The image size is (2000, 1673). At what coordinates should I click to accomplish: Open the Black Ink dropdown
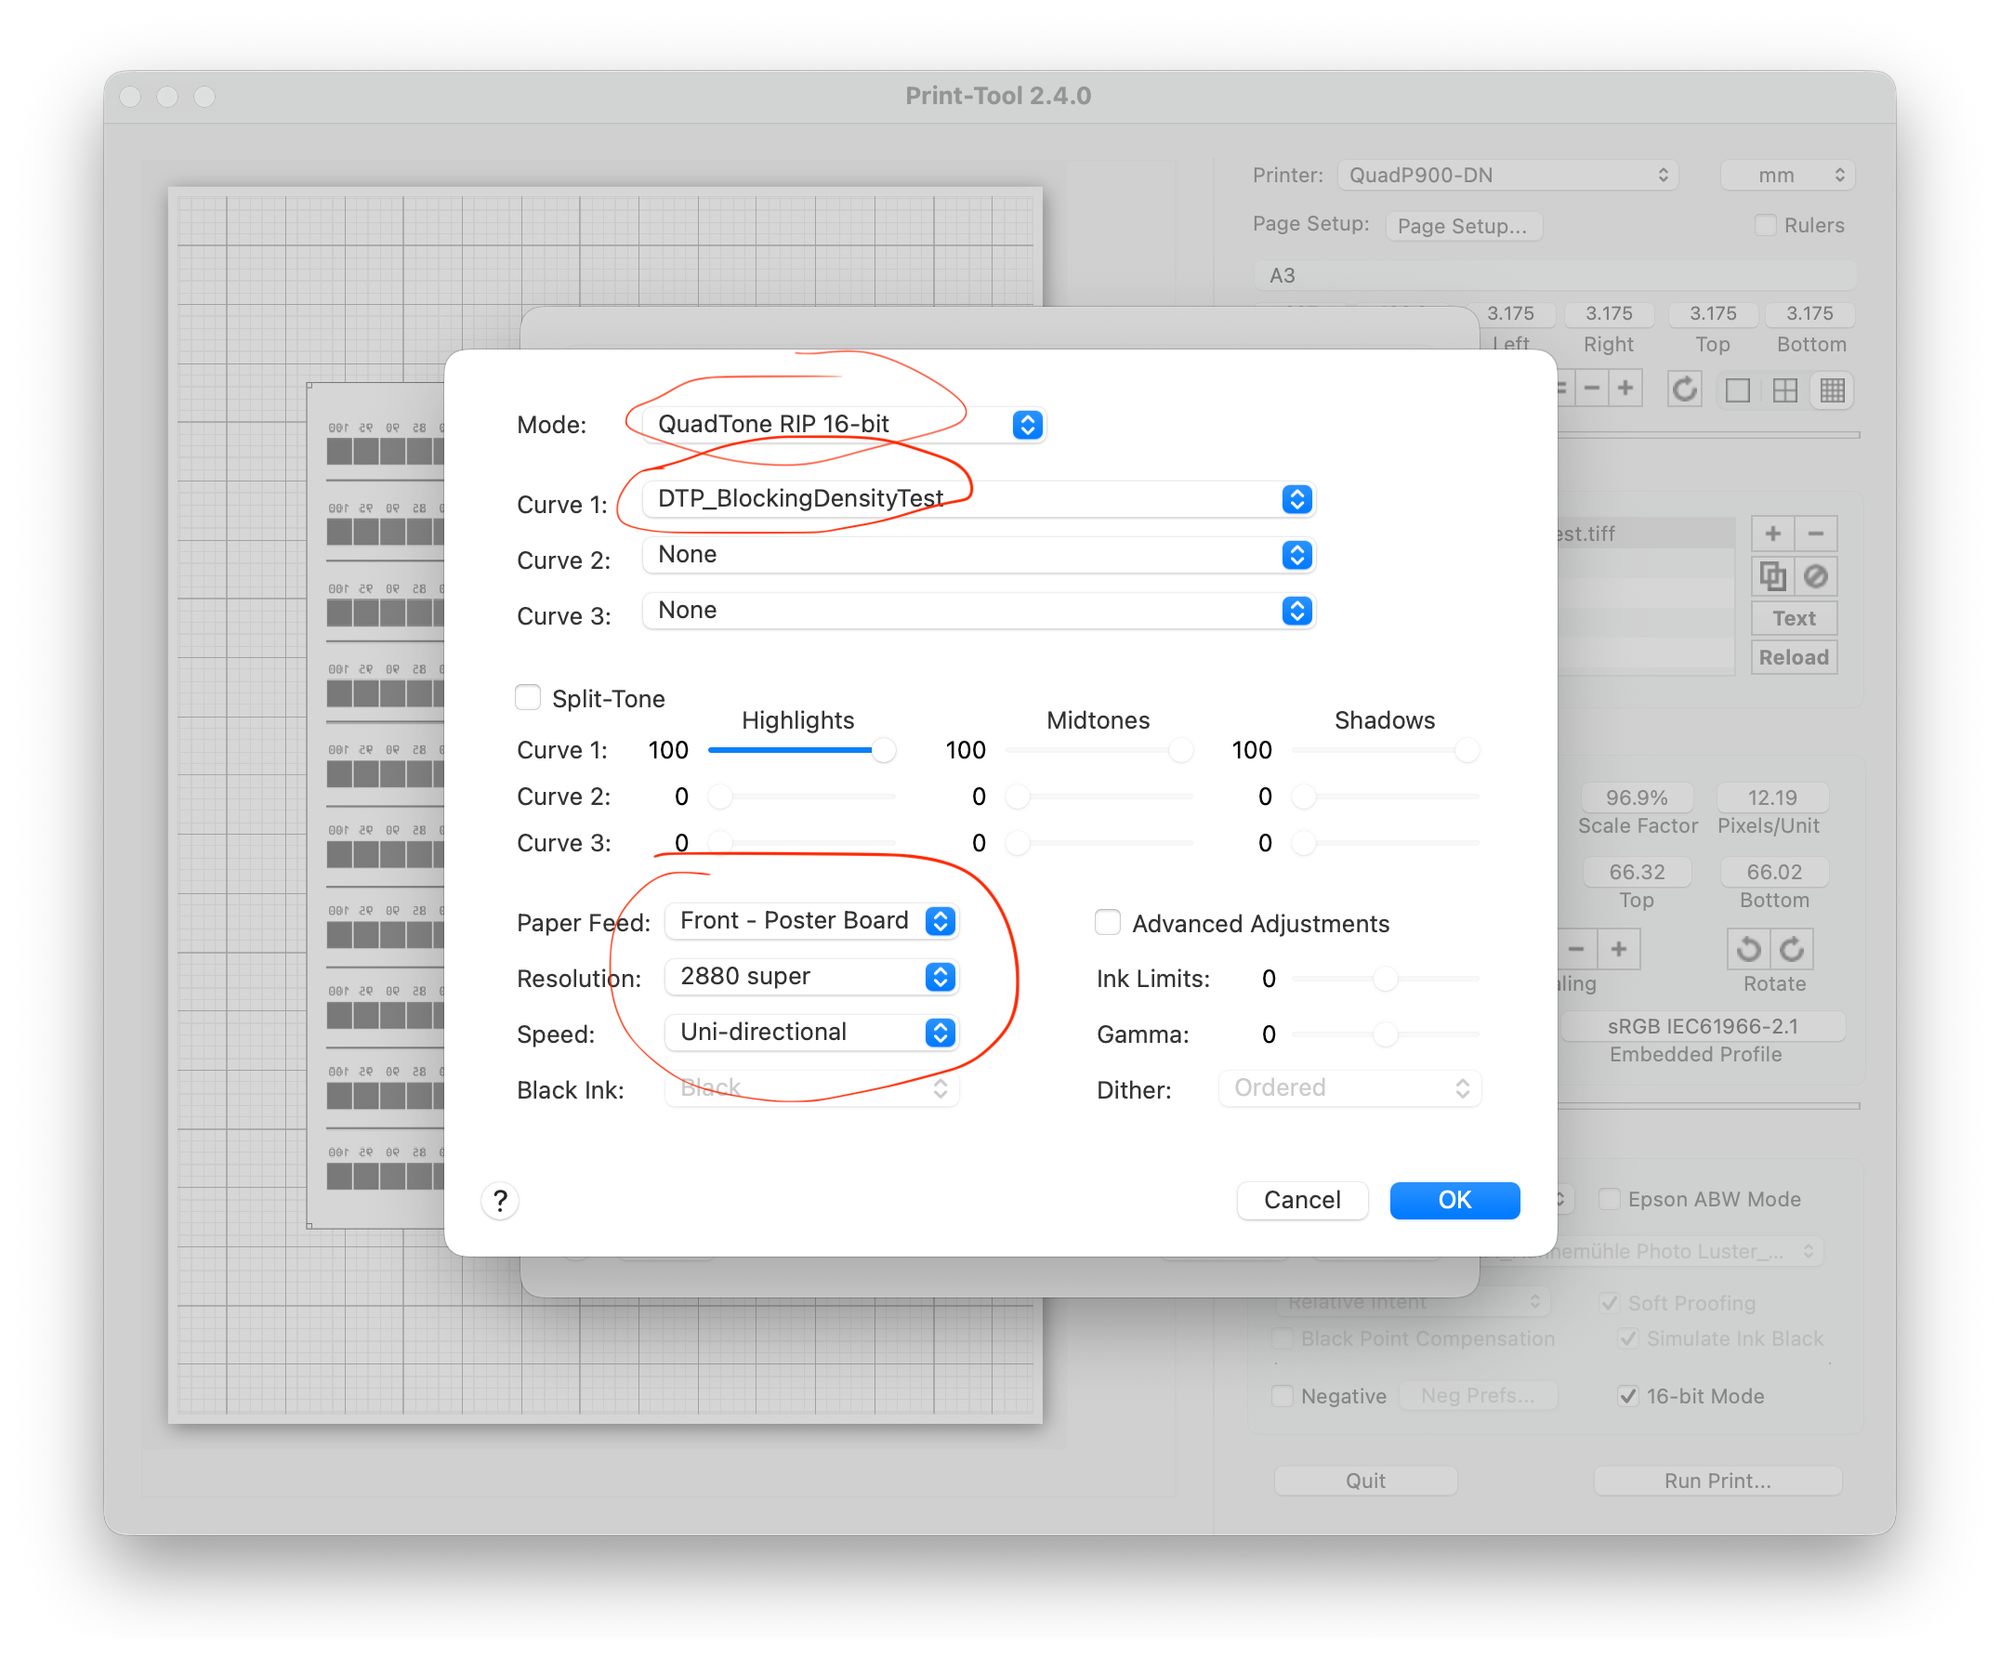pyautogui.click(x=811, y=1089)
